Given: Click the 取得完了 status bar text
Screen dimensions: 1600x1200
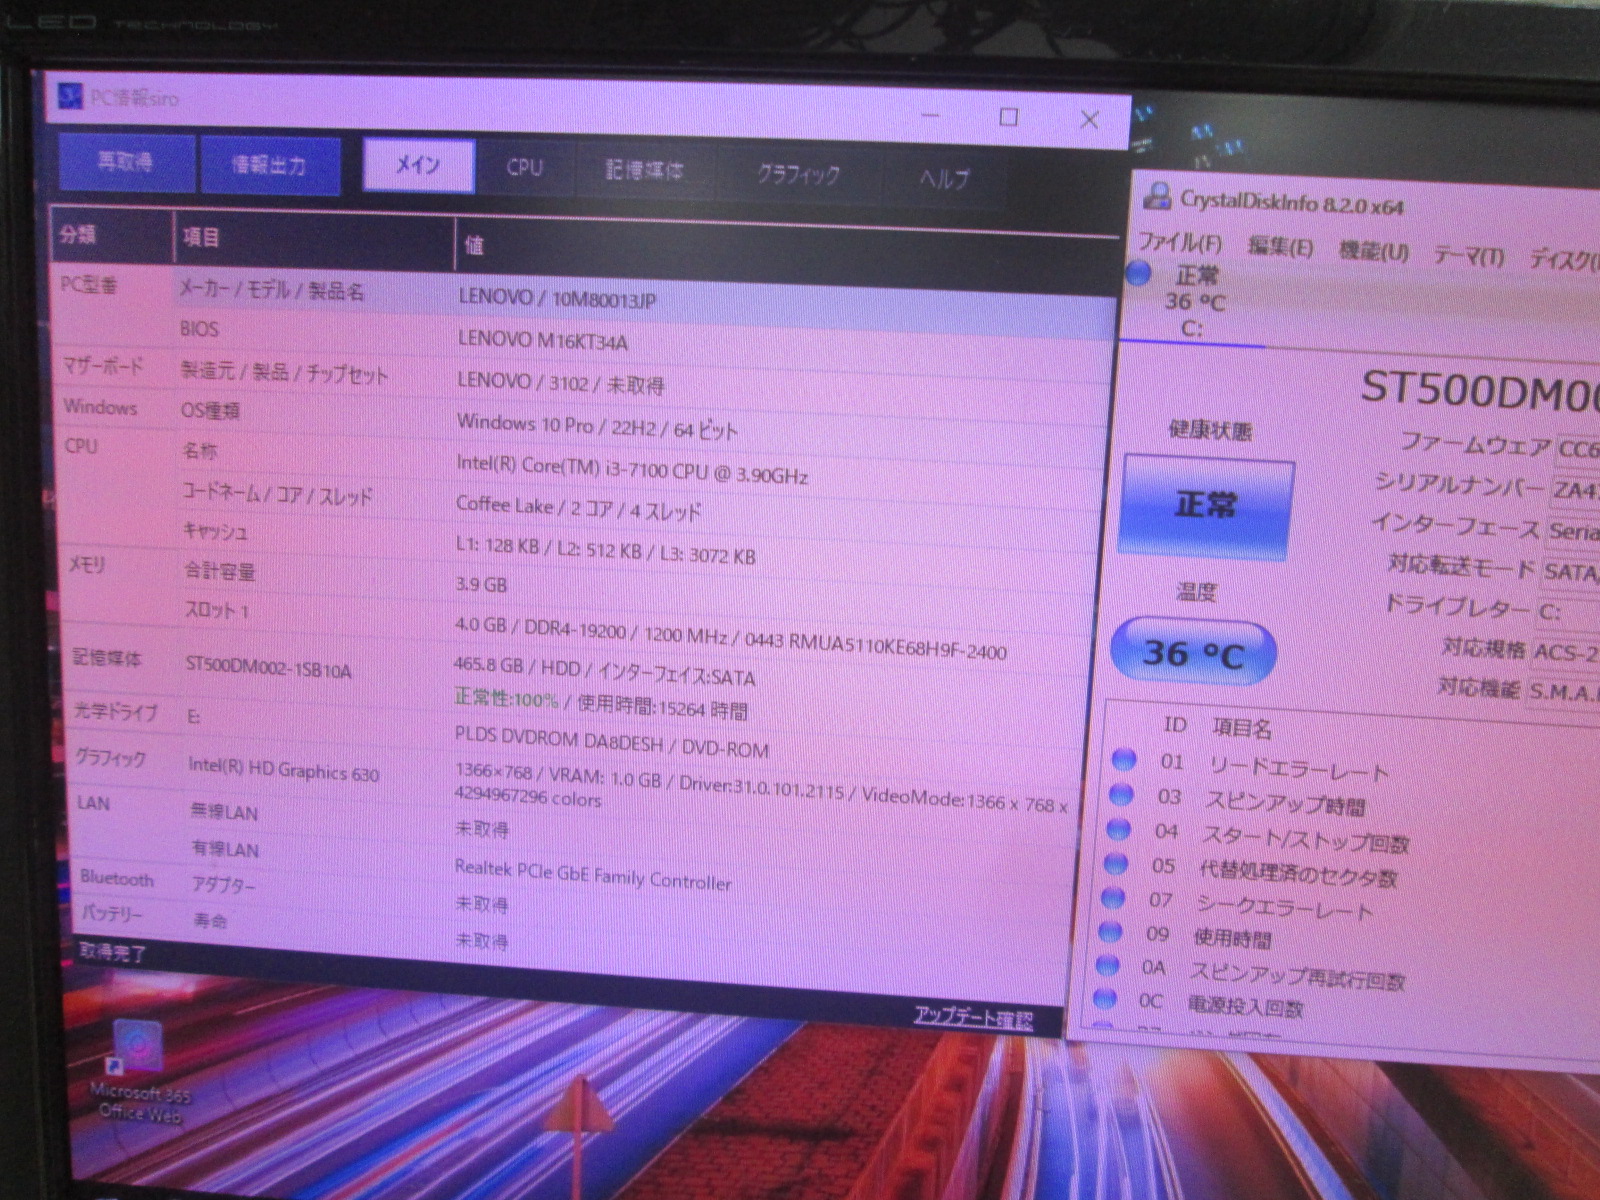Looking at the screenshot, I should point(113,951).
